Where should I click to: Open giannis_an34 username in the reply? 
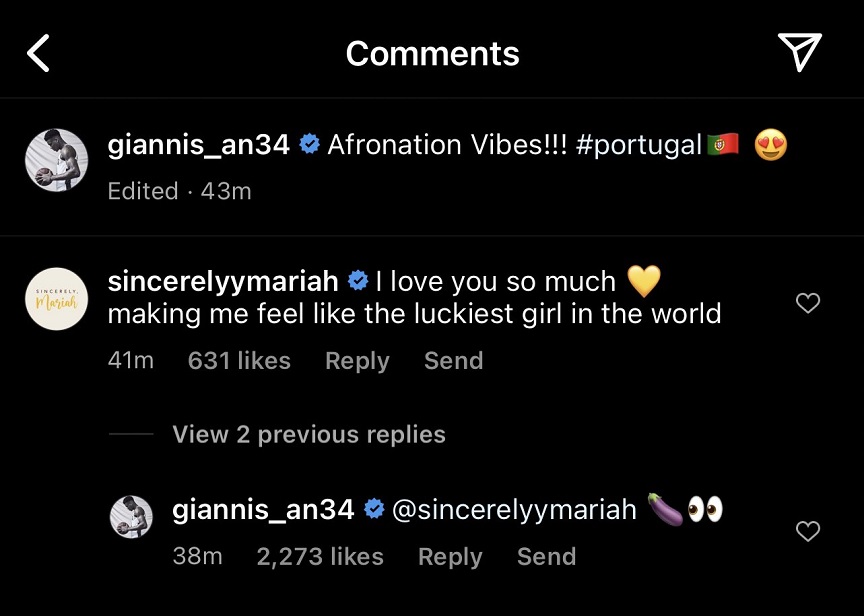point(263,510)
